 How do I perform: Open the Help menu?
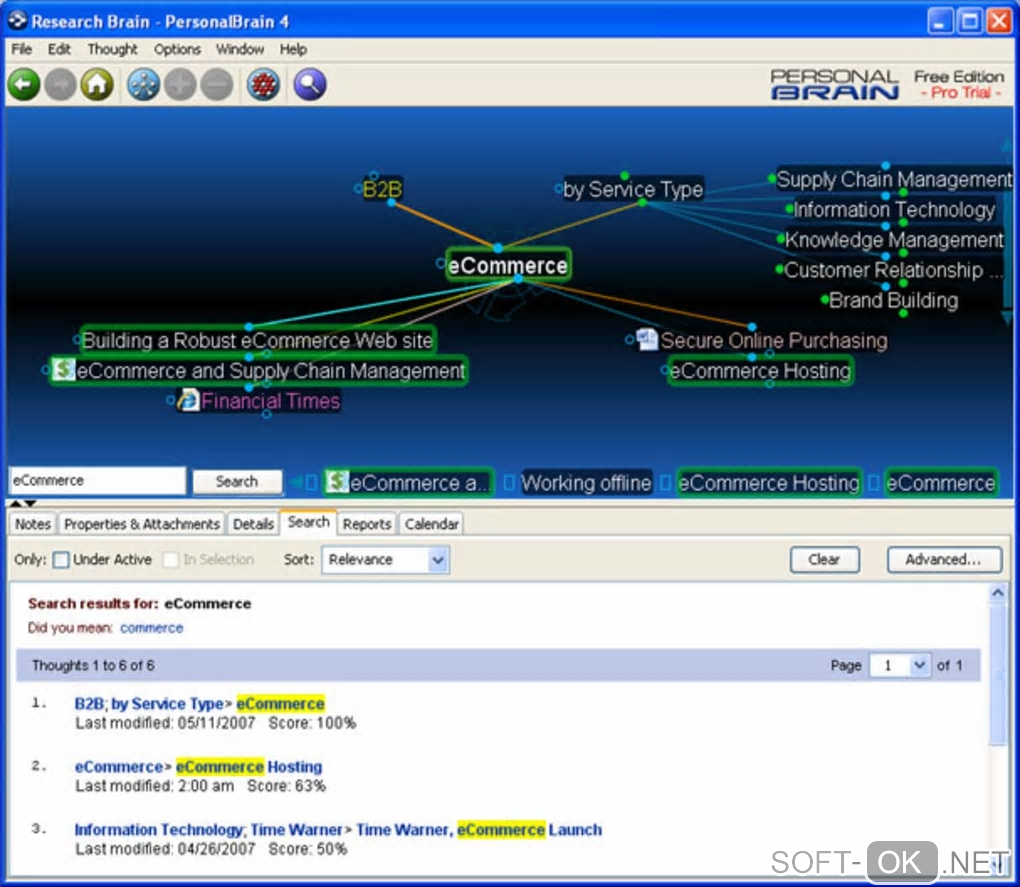point(293,49)
